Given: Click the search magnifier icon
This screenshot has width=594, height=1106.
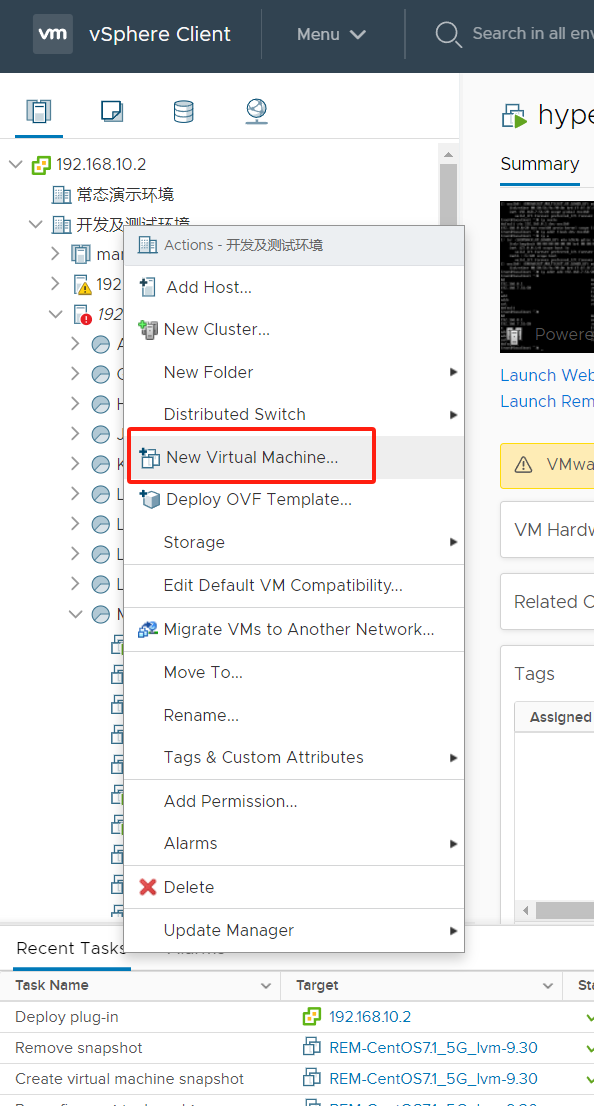Looking at the screenshot, I should click(x=448, y=34).
